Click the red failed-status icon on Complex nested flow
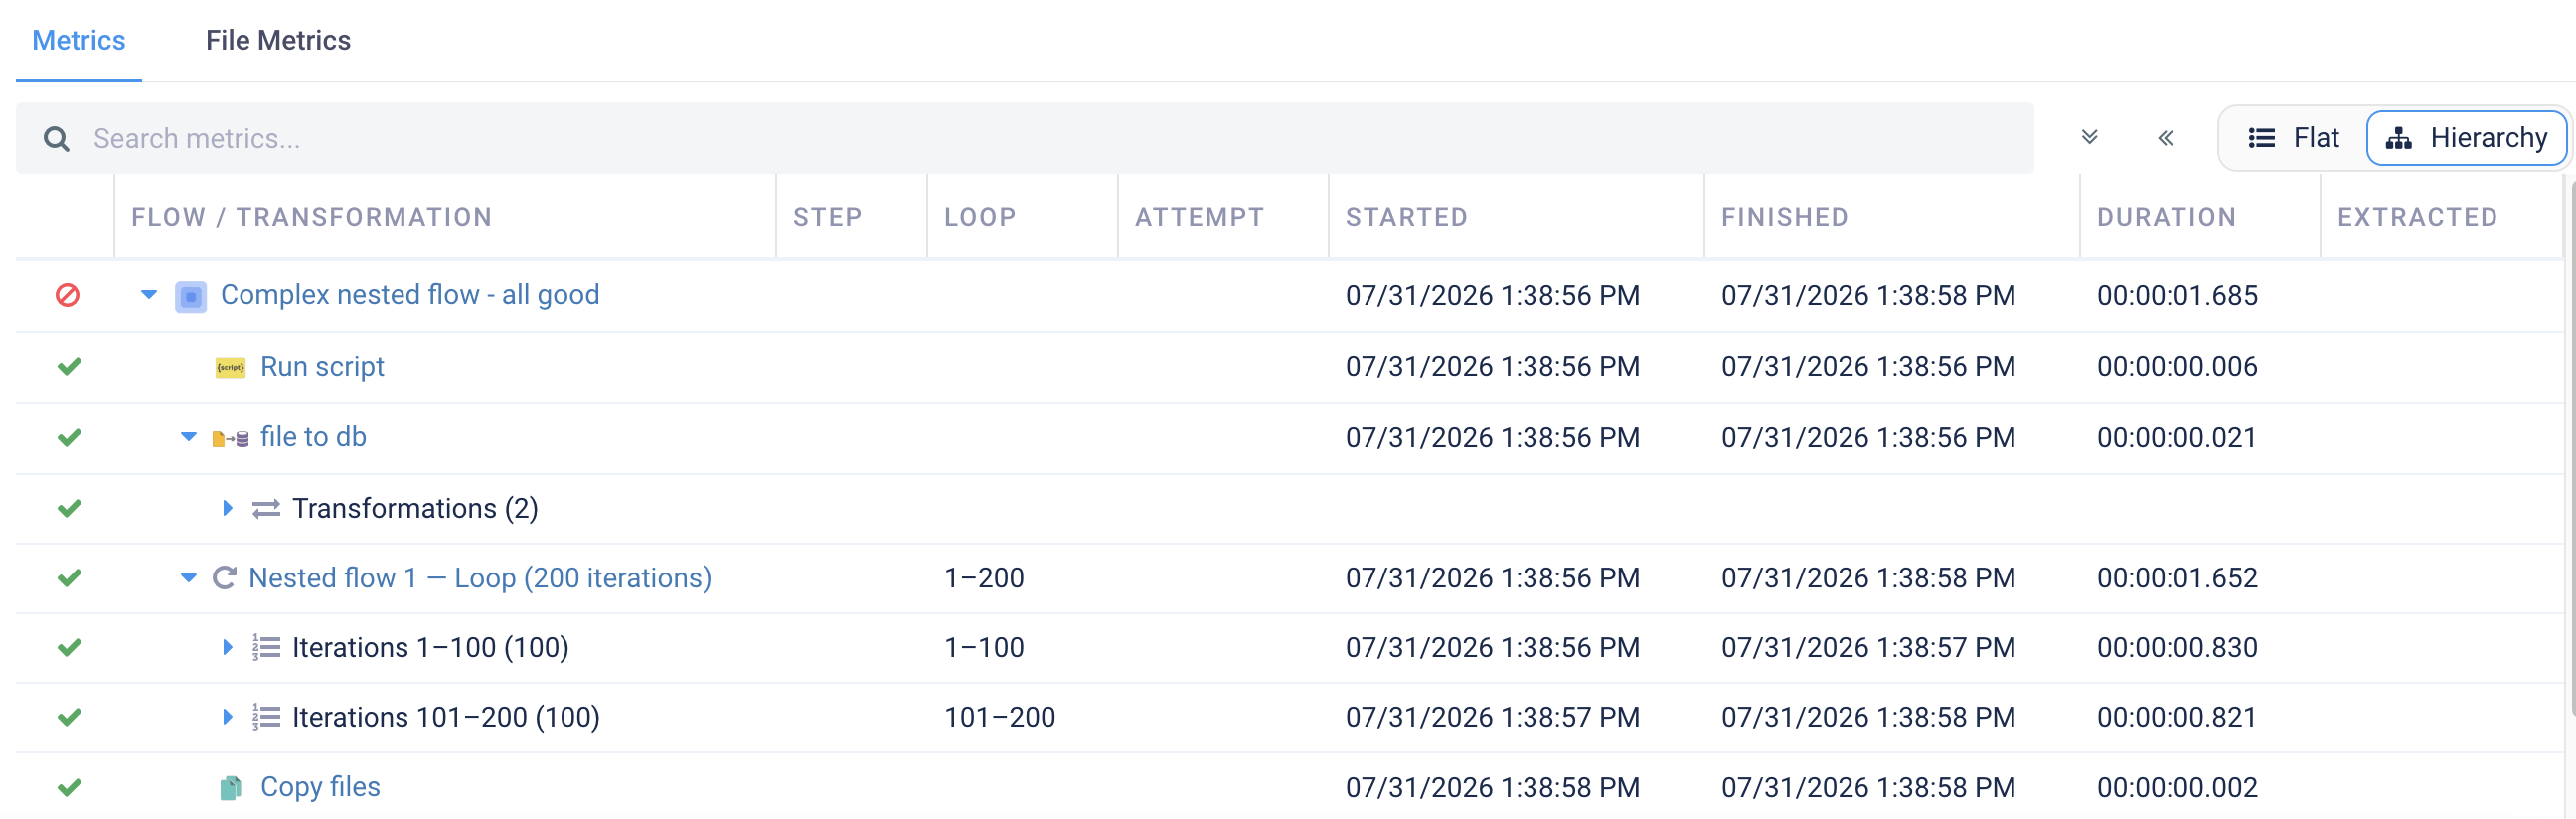This screenshot has width=2576, height=819. tap(68, 295)
